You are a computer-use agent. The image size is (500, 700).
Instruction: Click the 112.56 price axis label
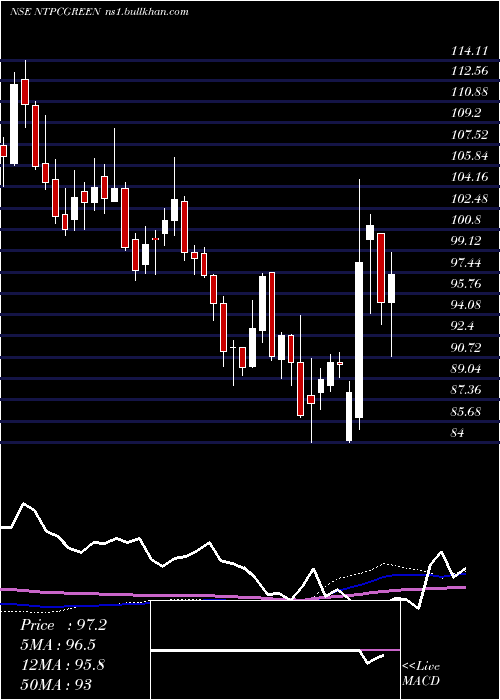469,71
